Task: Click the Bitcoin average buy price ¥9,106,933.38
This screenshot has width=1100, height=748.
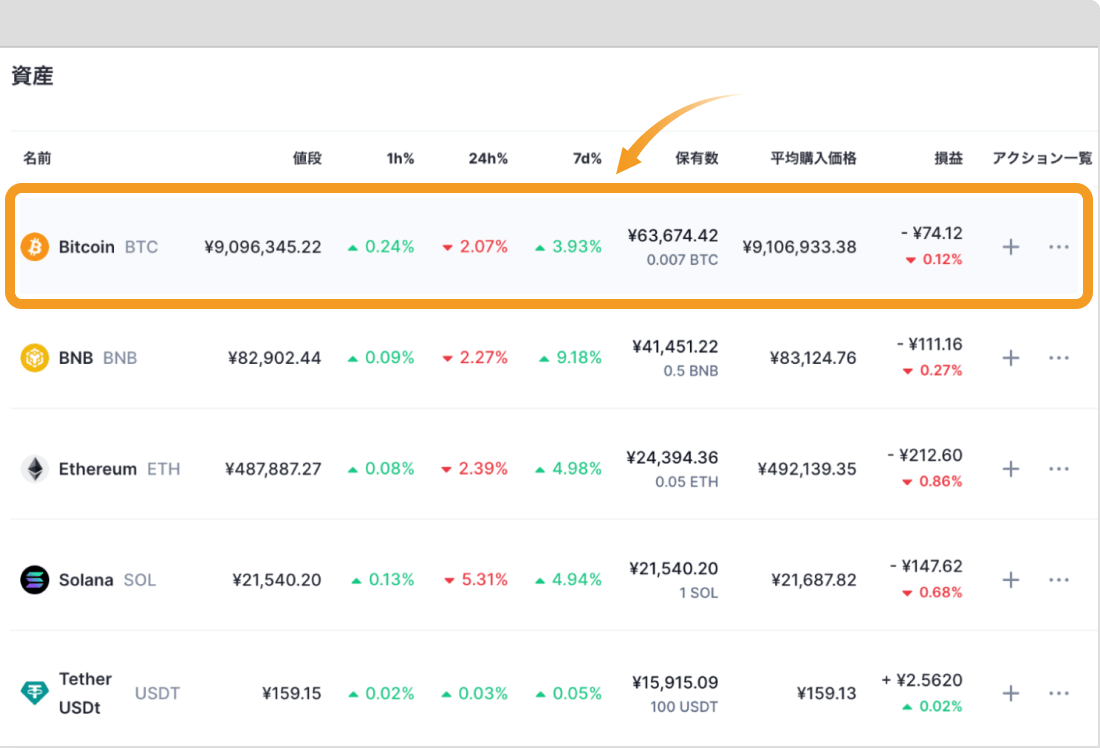Action: pos(799,247)
